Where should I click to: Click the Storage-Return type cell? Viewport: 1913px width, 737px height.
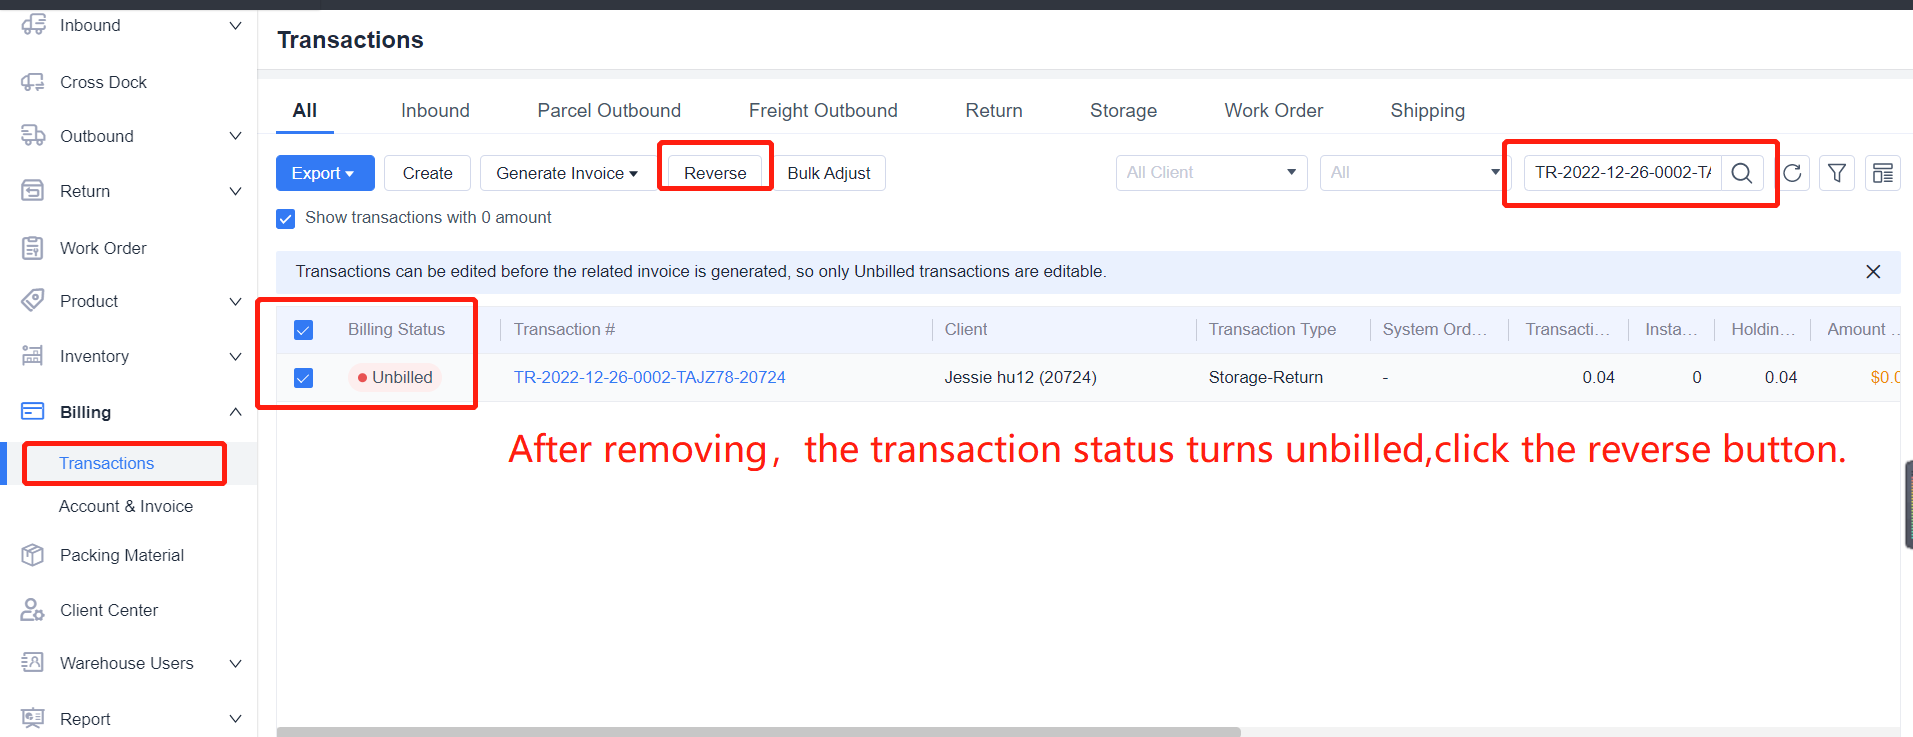click(1266, 378)
